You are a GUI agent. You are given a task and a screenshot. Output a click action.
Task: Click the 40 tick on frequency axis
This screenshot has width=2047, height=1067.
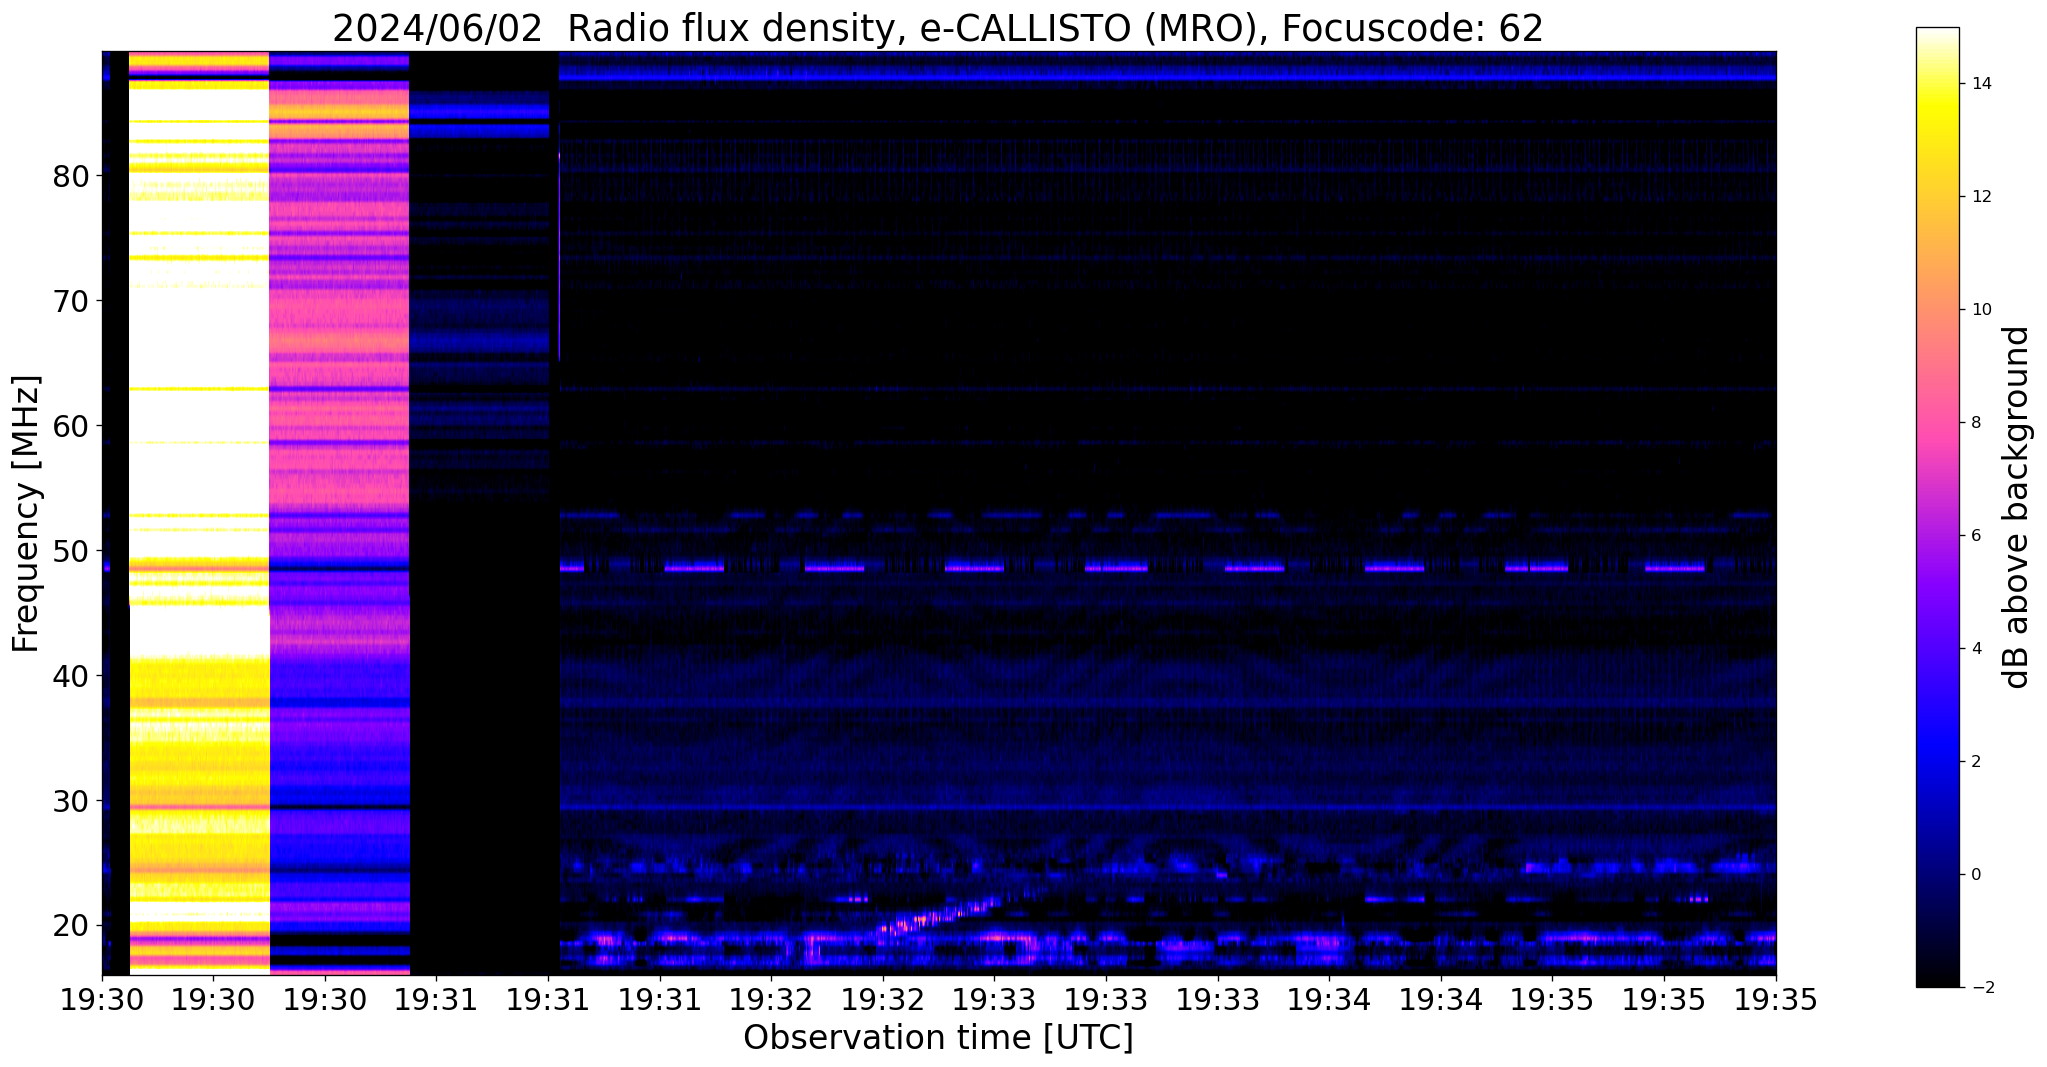coord(71,676)
